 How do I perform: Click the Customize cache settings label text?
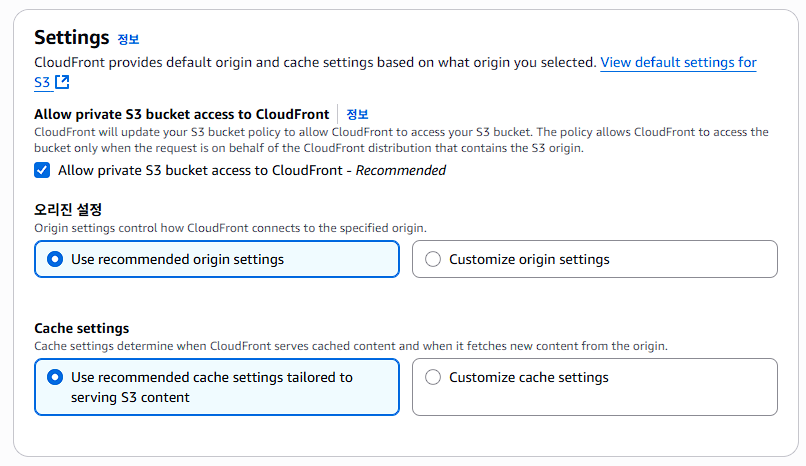(528, 378)
